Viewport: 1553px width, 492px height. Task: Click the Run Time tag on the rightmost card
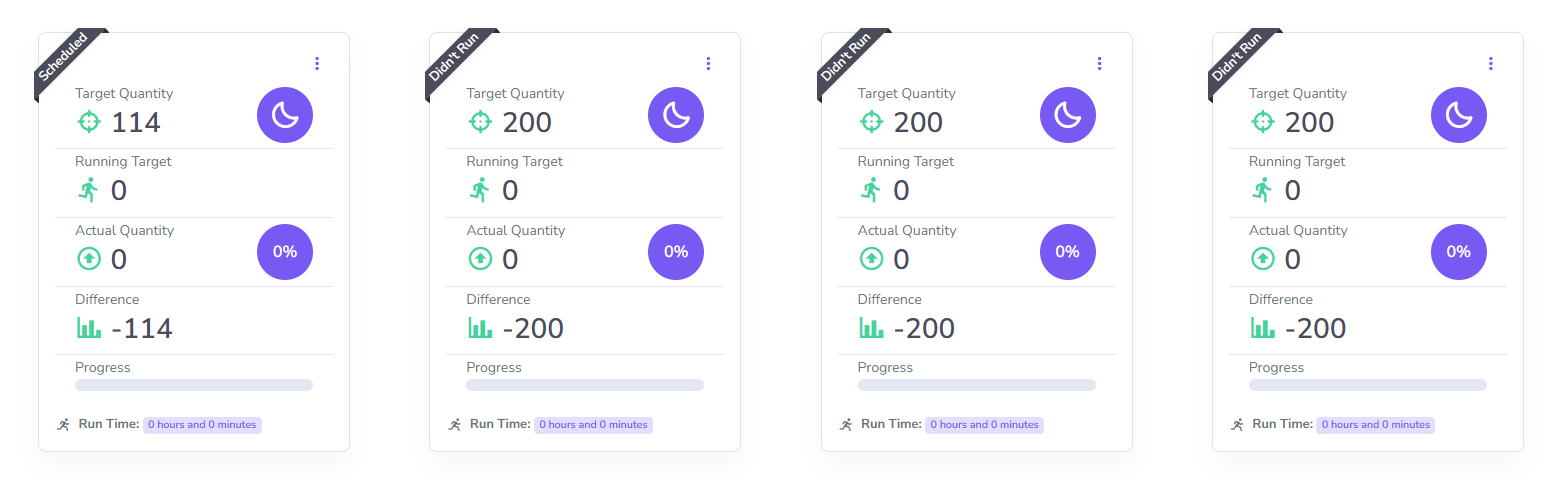pyautogui.click(x=1376, y=425)
